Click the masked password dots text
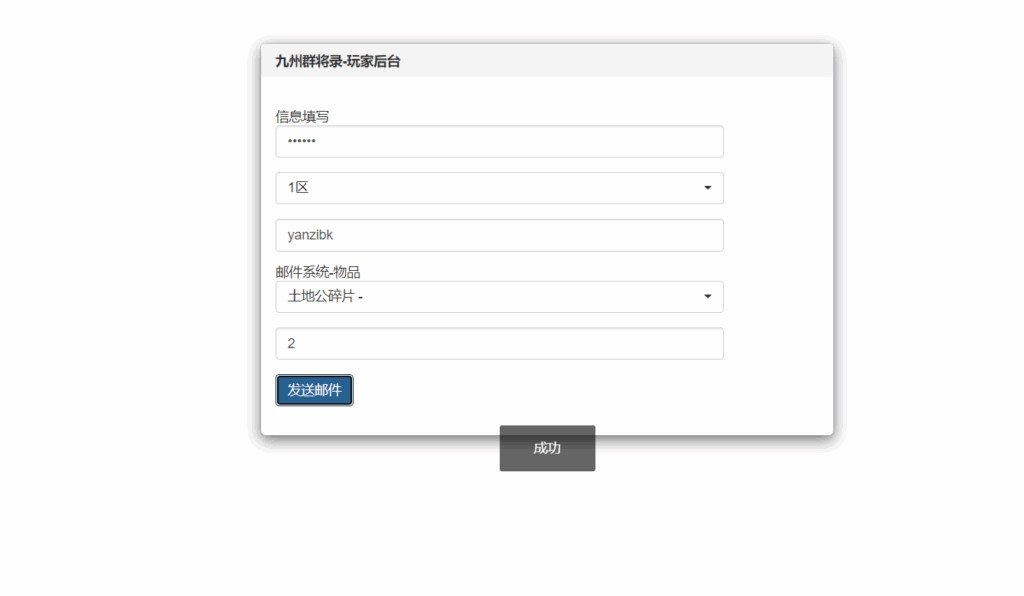Image resolution: width=1024 pixels, height=596 pixels. tap(302, 141)
